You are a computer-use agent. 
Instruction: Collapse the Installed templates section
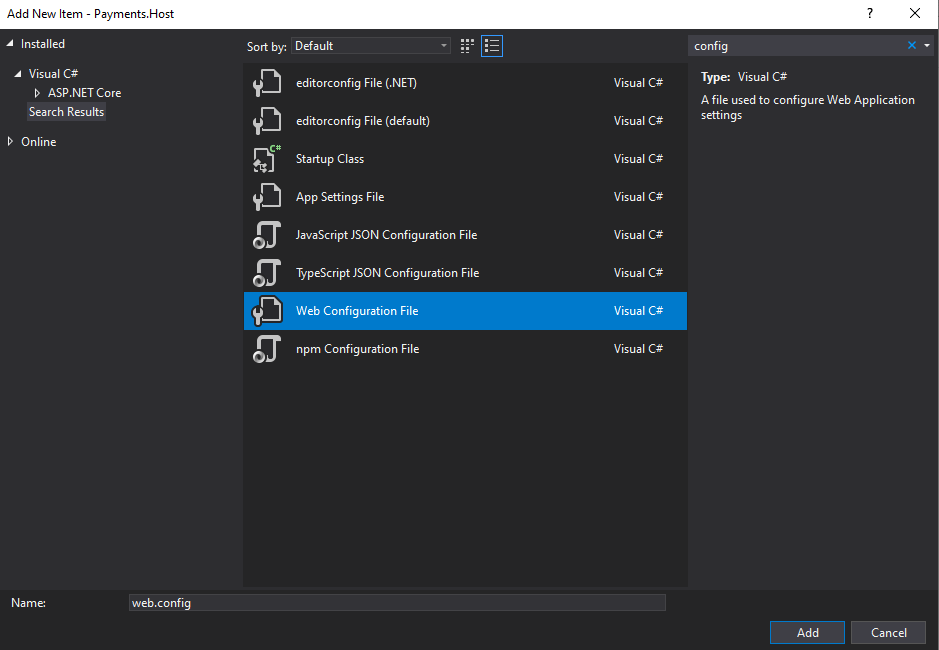click(11, 44)
